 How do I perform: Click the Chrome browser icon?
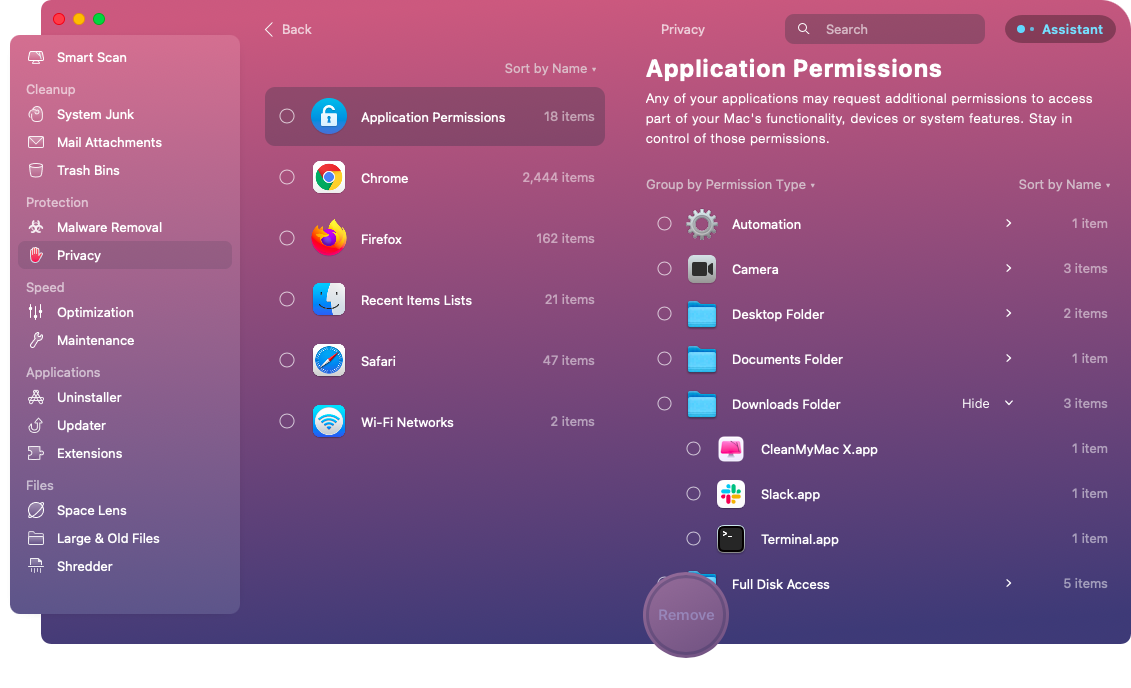329,177
